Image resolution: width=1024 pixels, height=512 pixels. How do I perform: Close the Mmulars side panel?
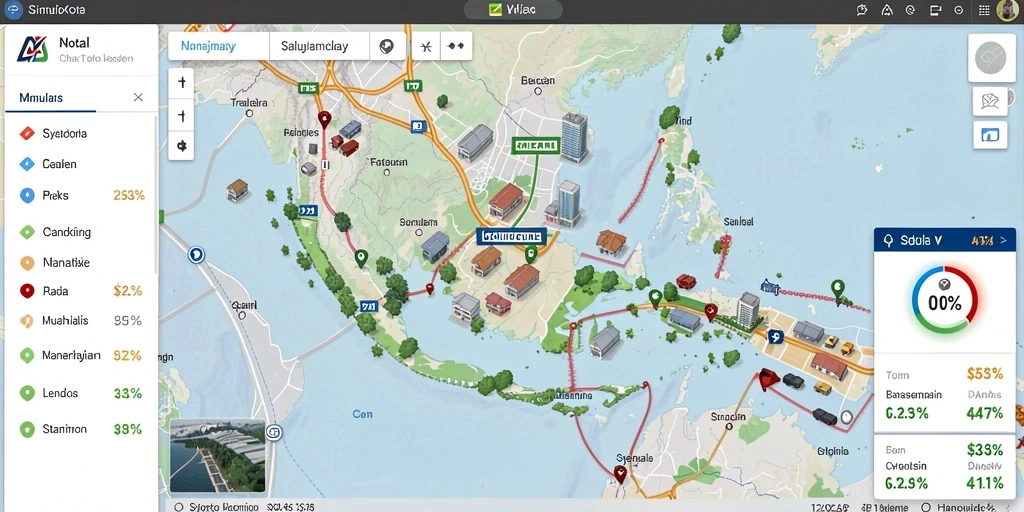coord(138,97)
